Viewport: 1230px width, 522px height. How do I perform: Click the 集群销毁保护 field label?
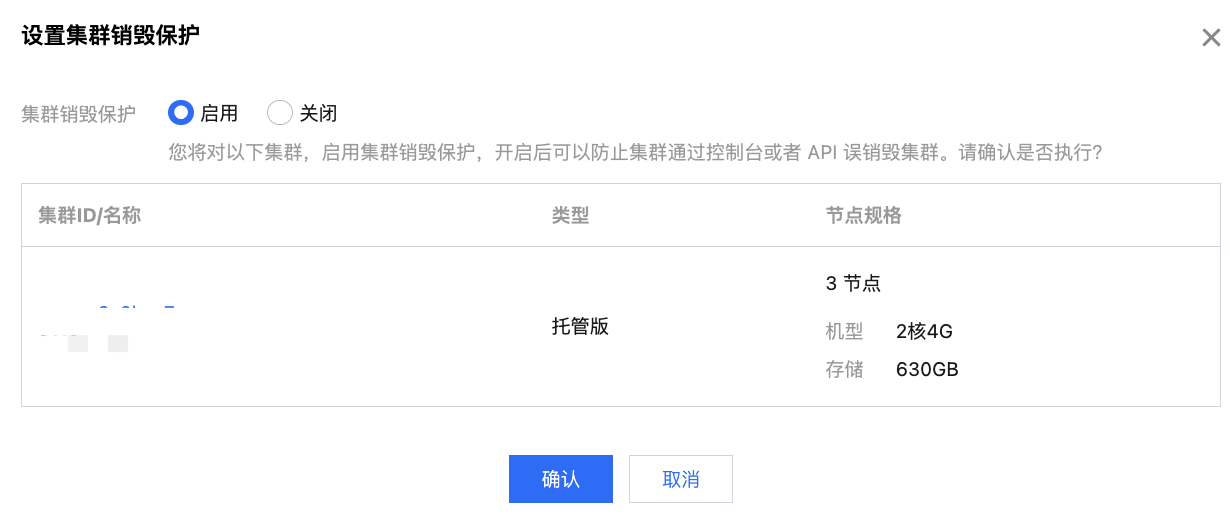coord(78,114)
